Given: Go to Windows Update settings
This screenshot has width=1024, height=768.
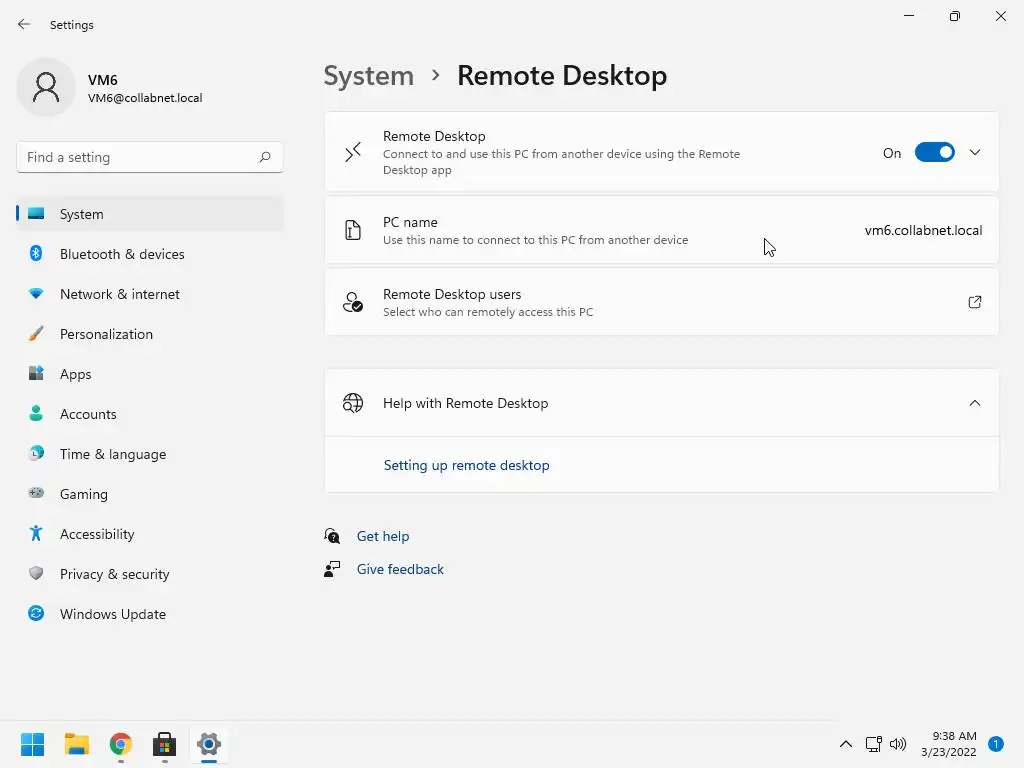Looking at the screenshot, I should coord(113,614).
